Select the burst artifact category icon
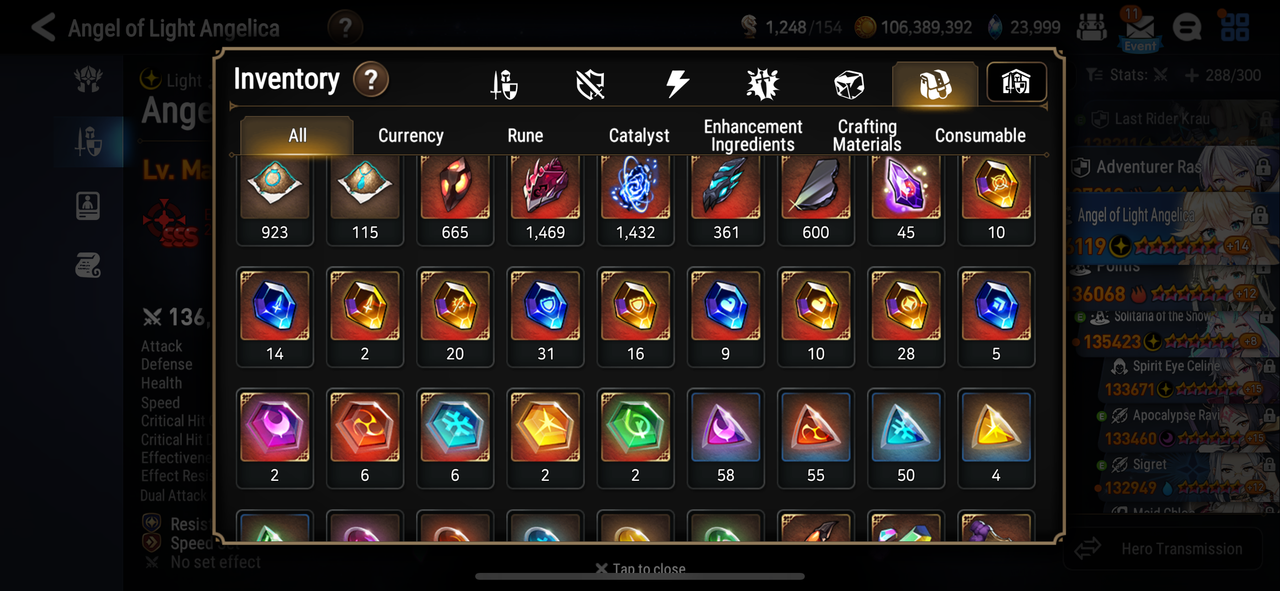Viewport: 1280px width, 591px height. (763, 84)
